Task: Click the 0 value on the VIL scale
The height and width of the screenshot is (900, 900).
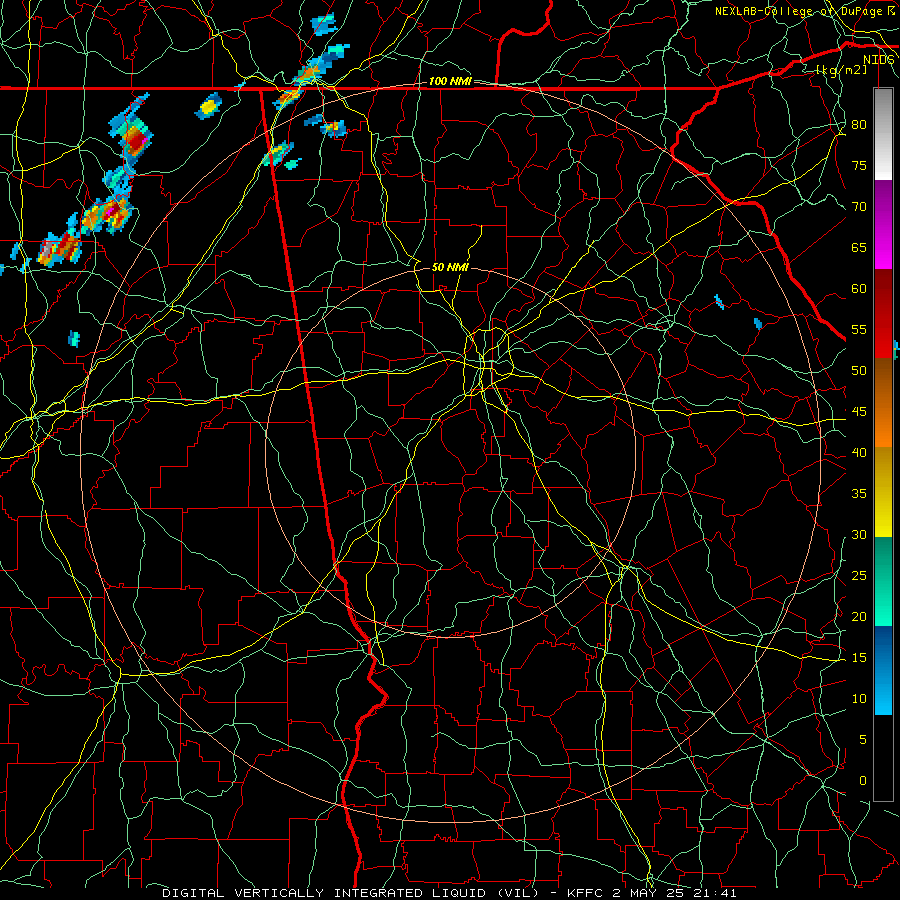Action: click(863, 781)
